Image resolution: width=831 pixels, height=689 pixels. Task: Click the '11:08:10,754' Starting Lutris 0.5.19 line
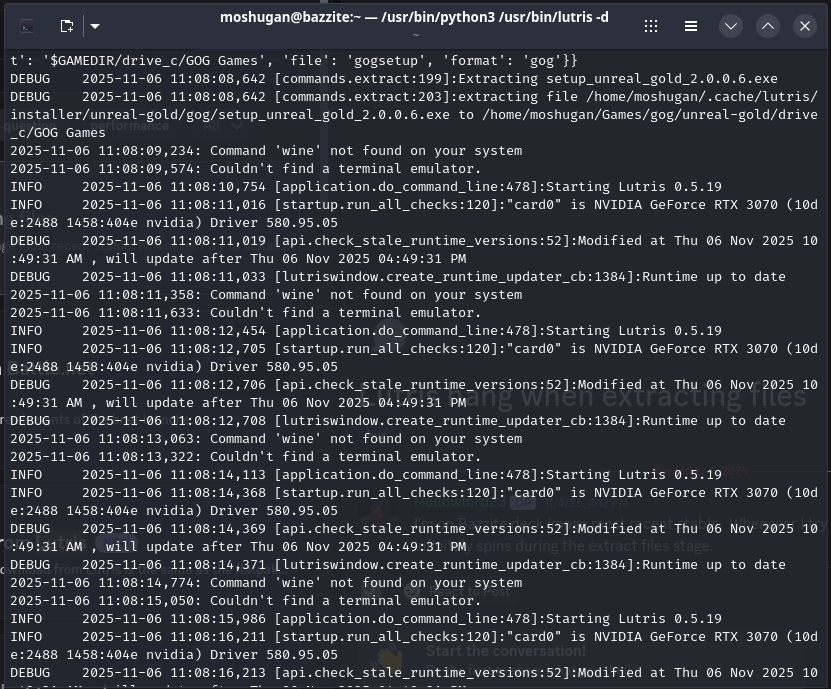click(366, 187)
